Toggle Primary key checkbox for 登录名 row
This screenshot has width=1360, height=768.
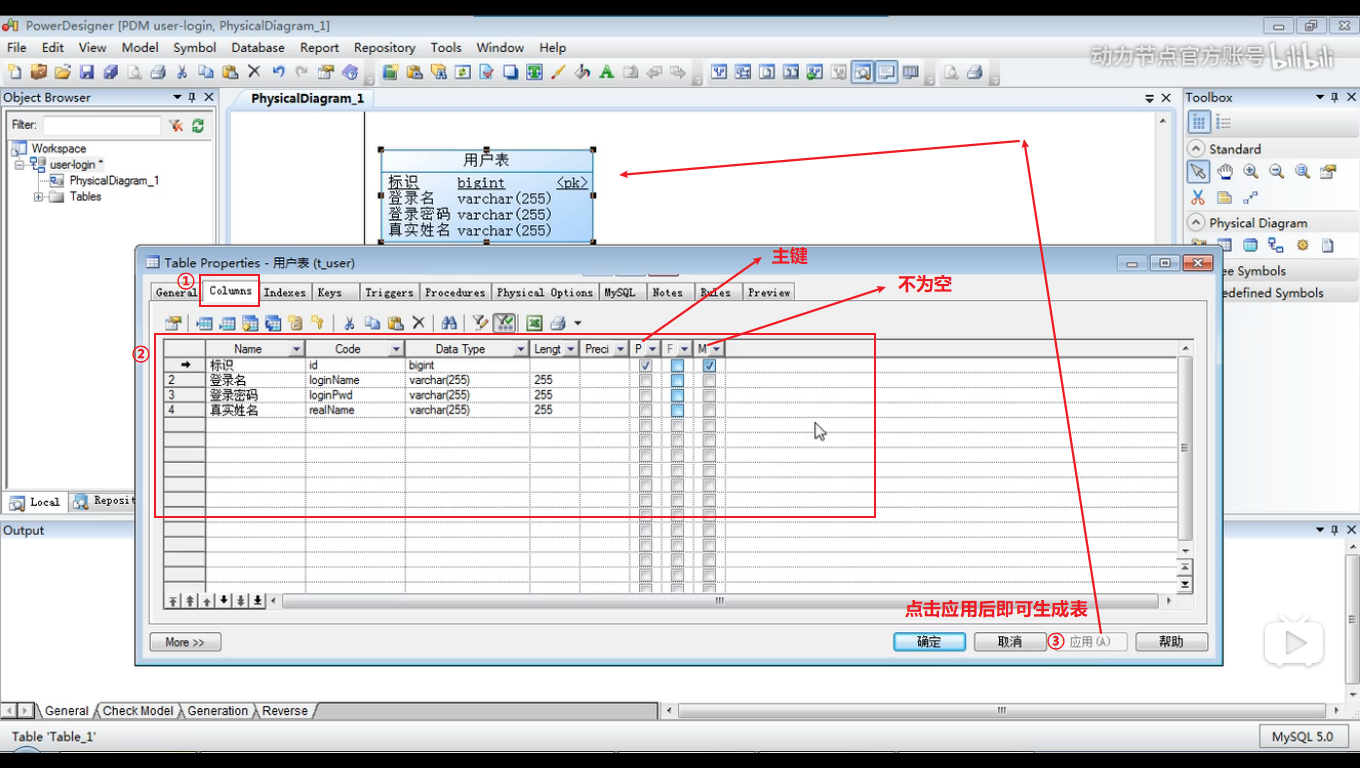click(645, 380)
